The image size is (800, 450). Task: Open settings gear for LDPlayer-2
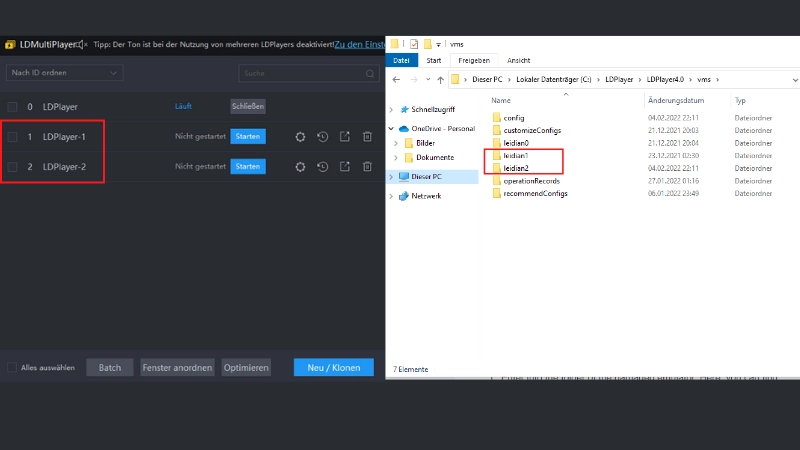[300, 167]
